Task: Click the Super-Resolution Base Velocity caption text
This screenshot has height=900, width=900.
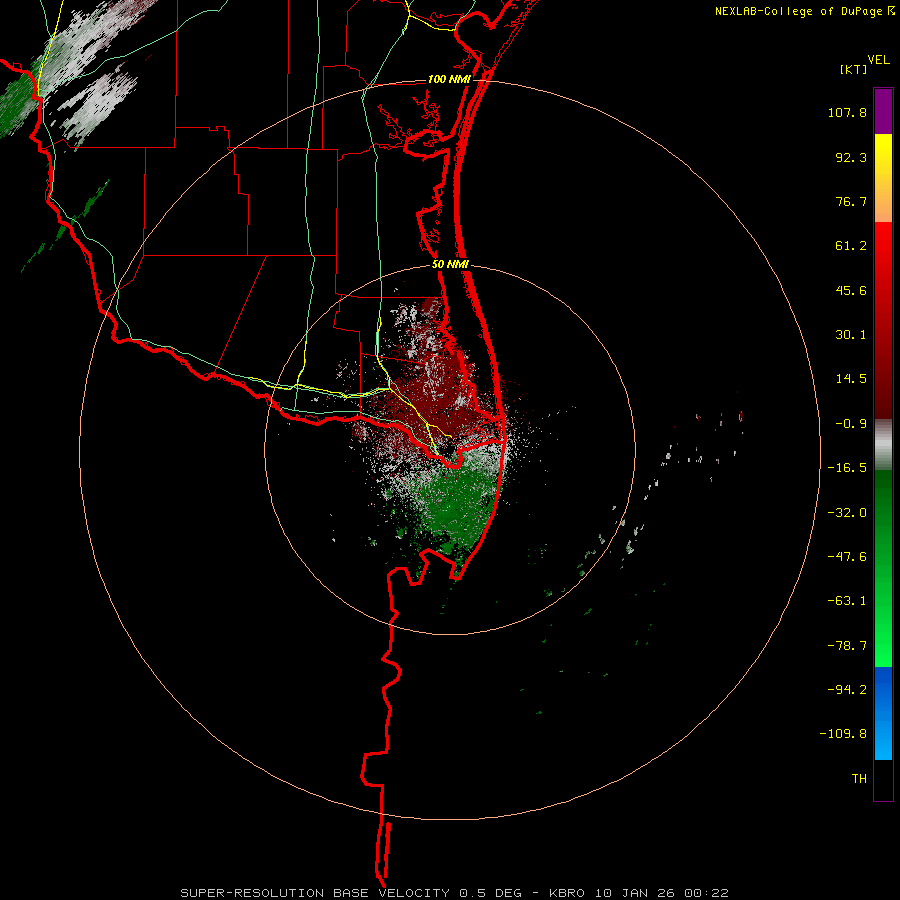Action: pos(455,893)
